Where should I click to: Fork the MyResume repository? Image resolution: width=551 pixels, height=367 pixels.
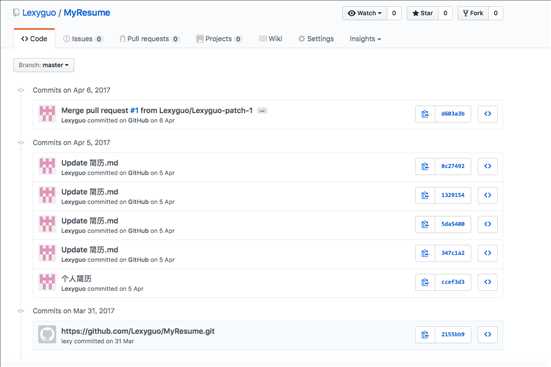point(473,13)
